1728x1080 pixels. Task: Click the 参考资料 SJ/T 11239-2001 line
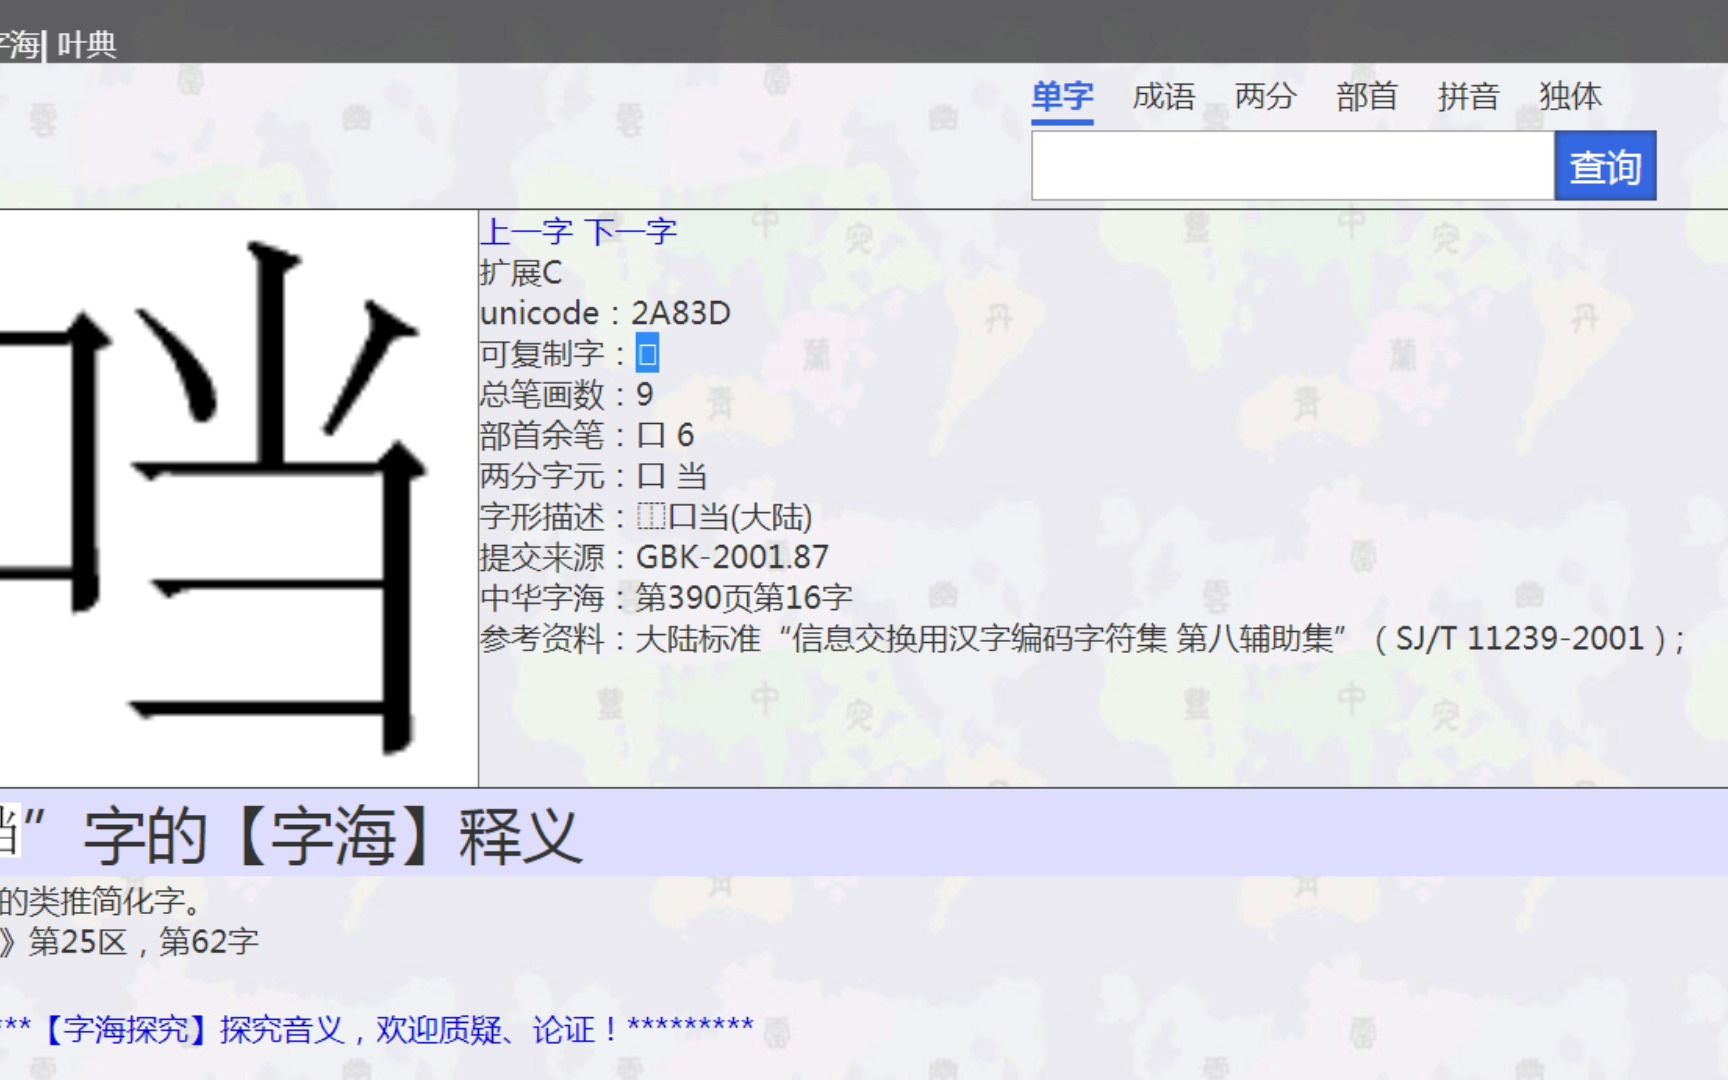pyautogui.click(x=1083, y=639)
